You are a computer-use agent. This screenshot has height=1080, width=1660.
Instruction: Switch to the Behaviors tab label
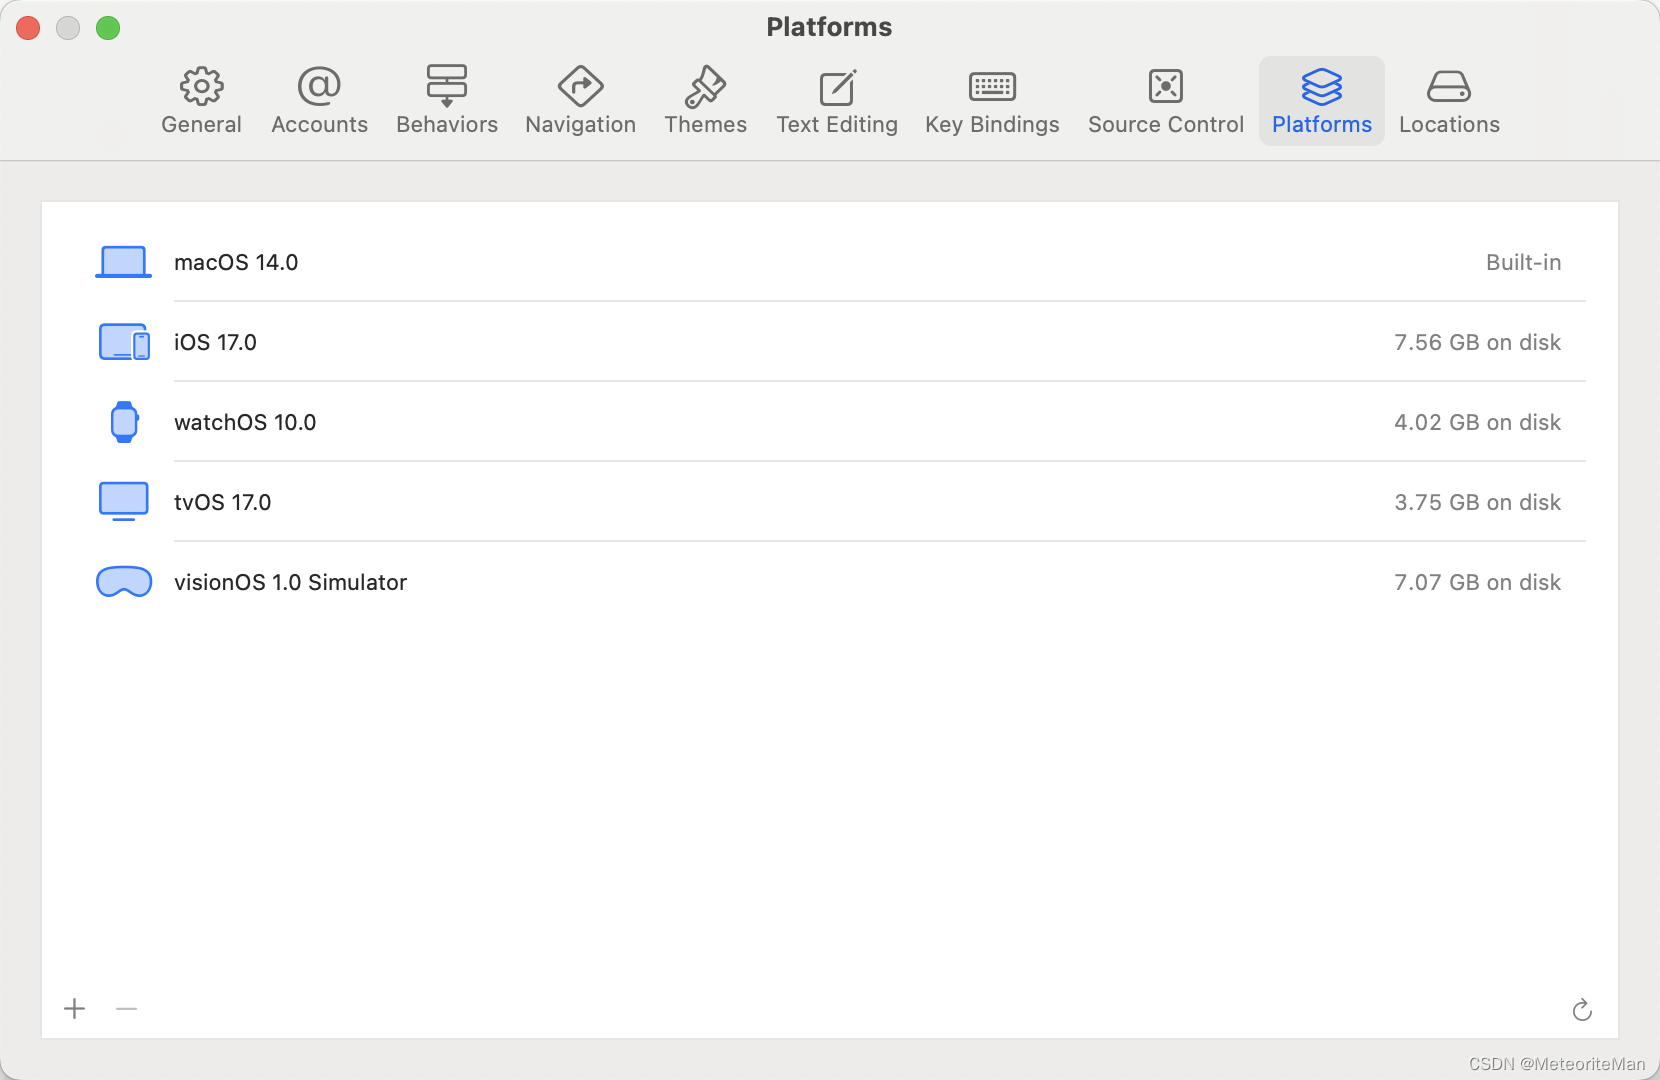pyautogui.click(x=447, y=125)
